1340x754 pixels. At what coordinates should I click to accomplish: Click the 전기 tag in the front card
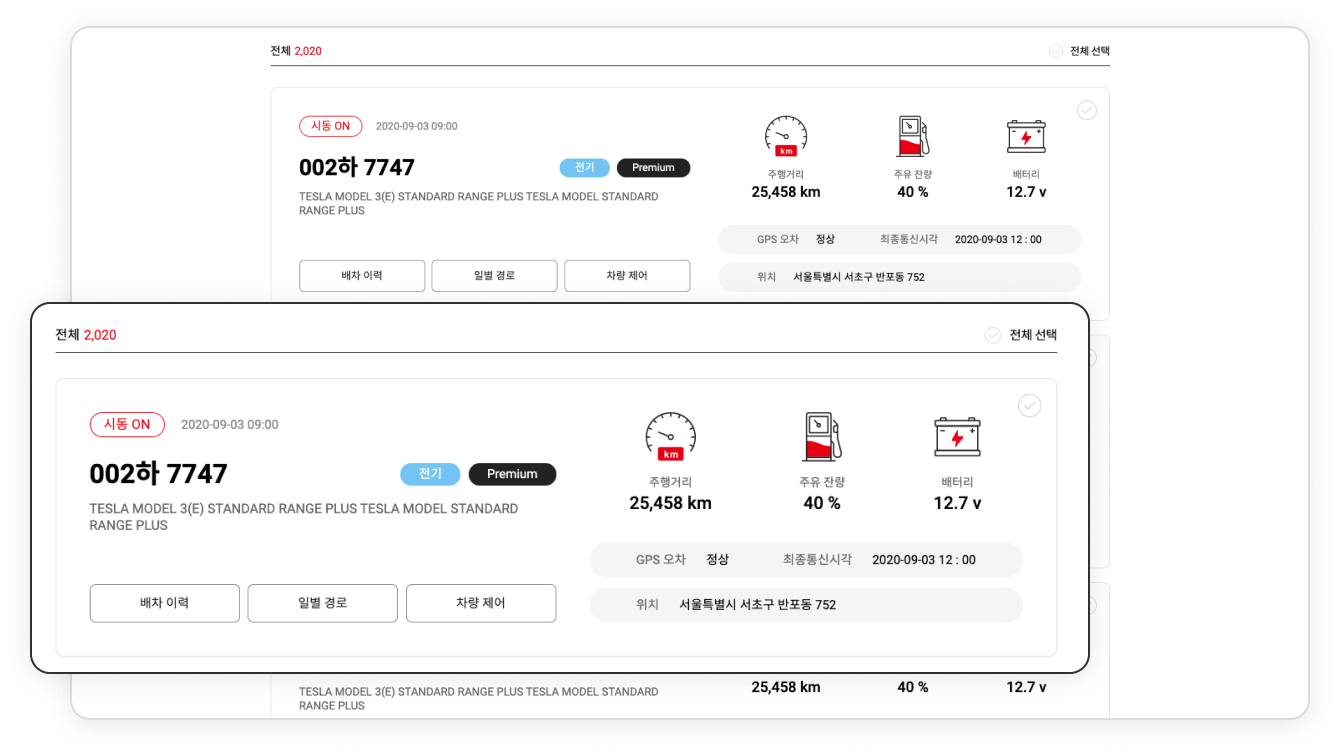click(431, 474)
